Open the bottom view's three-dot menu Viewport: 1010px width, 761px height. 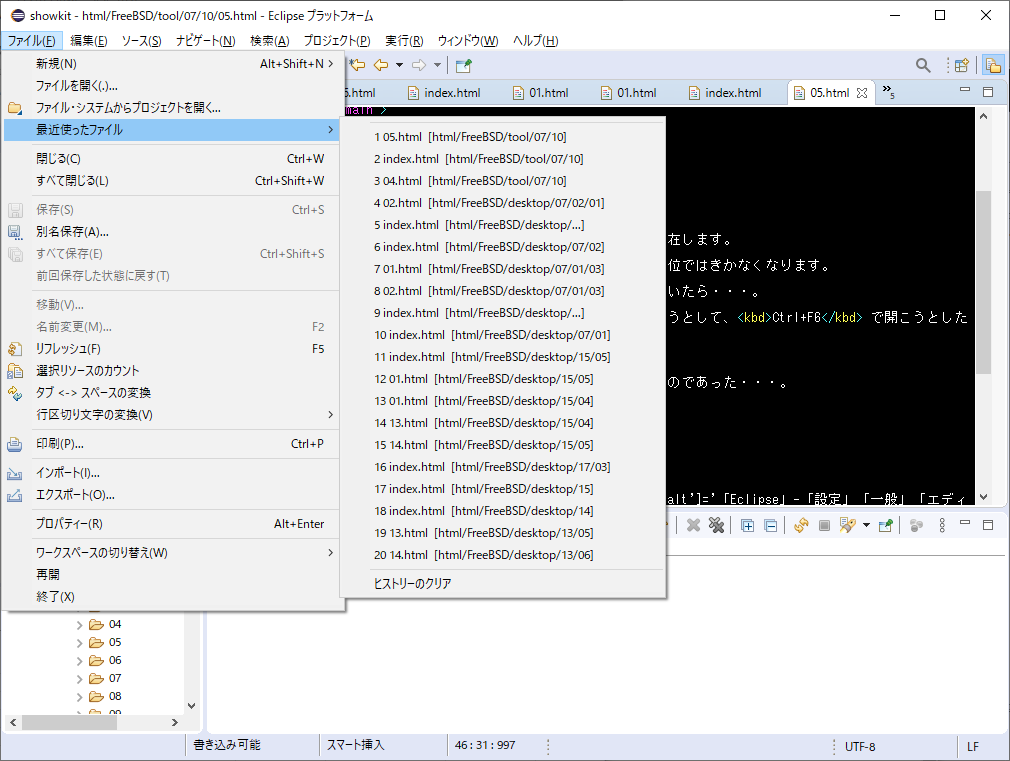(942, 525)
